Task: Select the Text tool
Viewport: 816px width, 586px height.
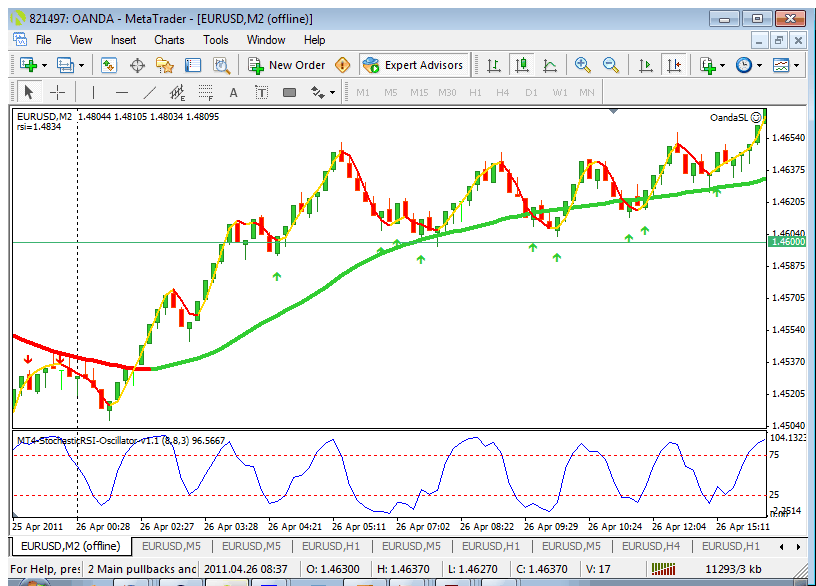Action: tap(233, 93)
